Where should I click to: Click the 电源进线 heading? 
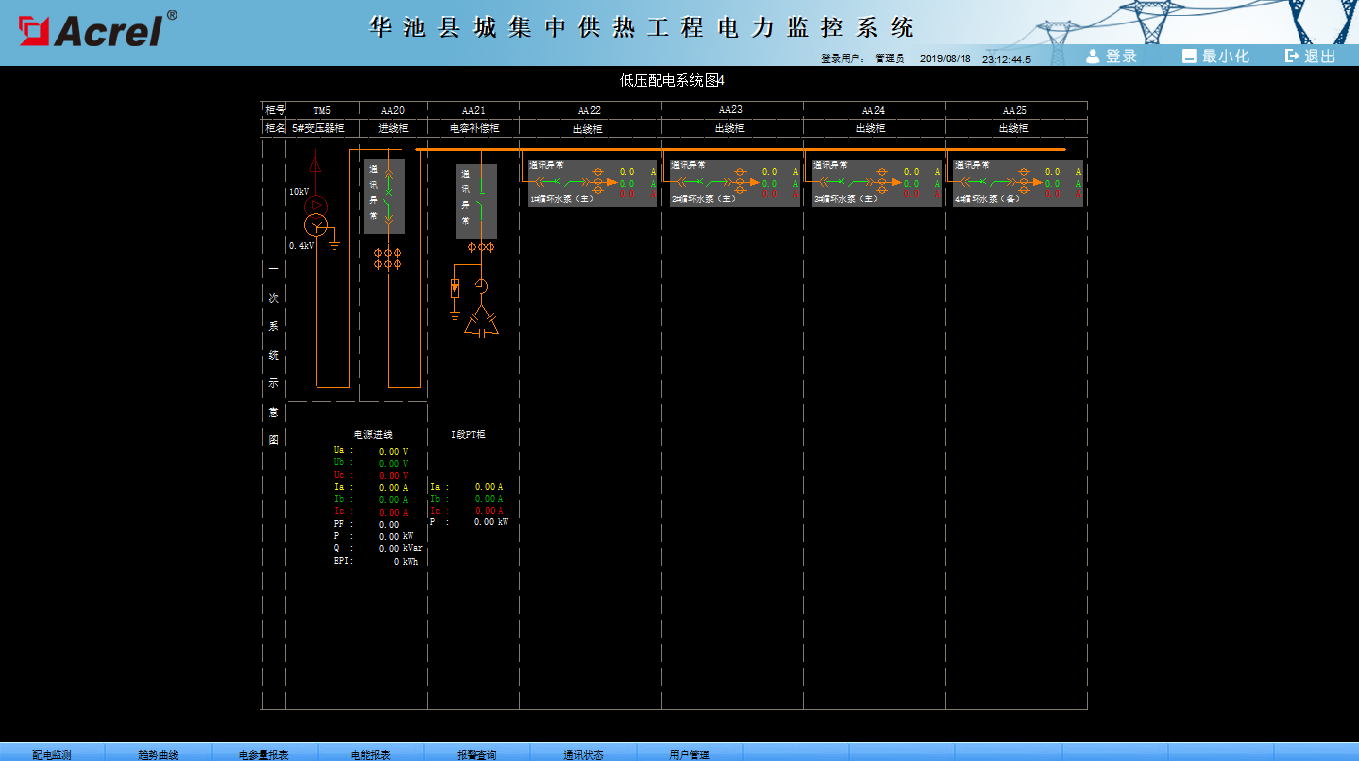tap(373, 435)
